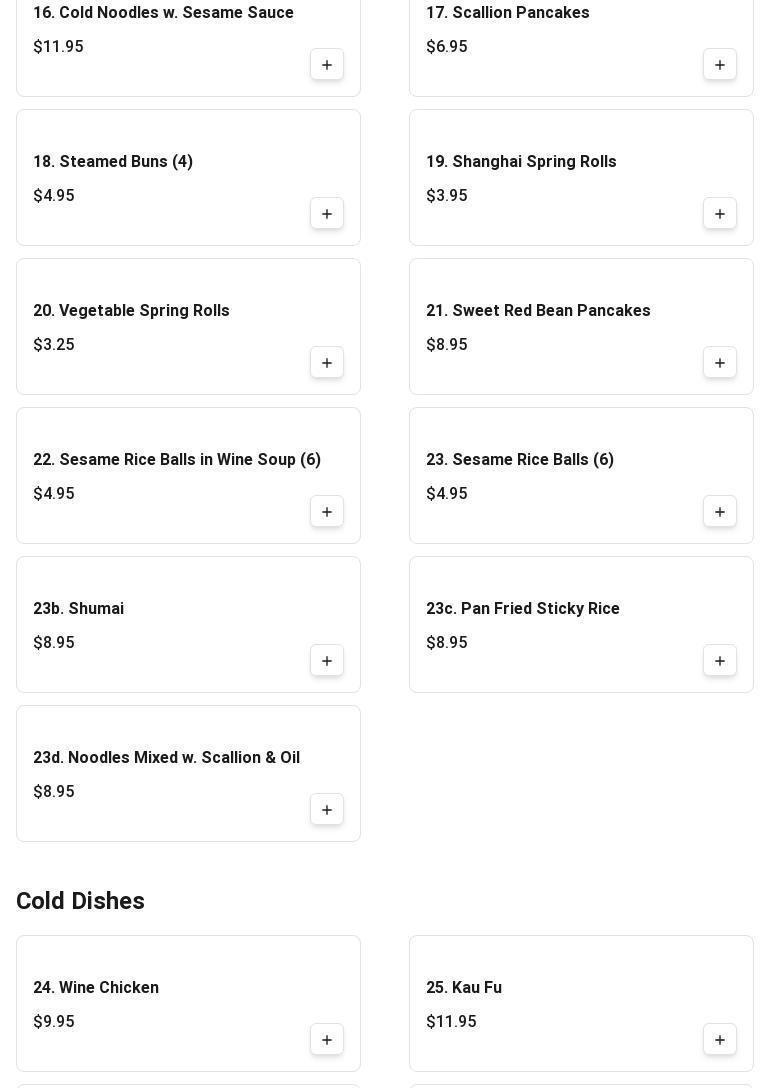The image size is (770, 1088).
Task: Add Sesame Rice Balls in Wine Soup
Action: pyautogui.click(x=327, y=512)
